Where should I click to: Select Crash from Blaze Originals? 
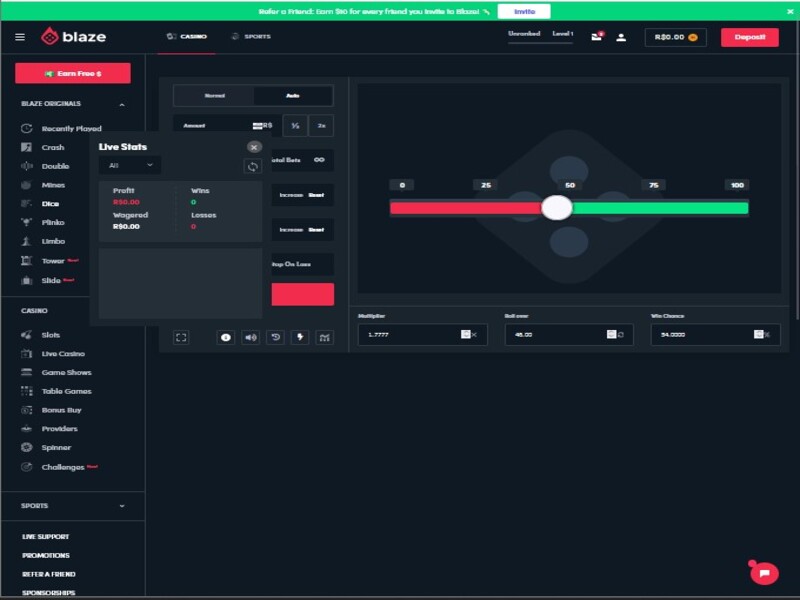pos(53,147)
